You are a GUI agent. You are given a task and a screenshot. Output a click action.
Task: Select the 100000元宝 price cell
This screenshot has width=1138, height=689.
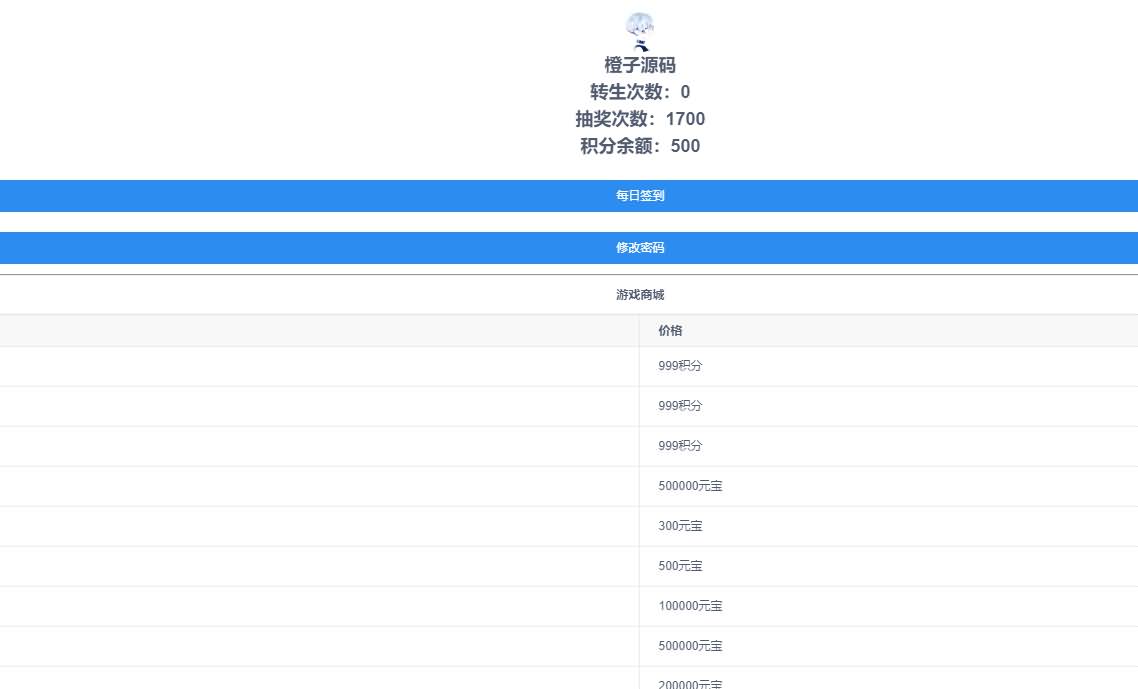pos(690,606)
